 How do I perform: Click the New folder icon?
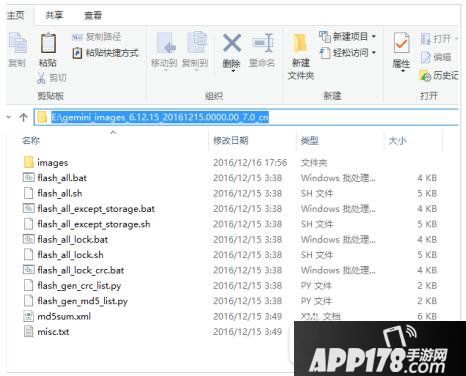[300, 43]
